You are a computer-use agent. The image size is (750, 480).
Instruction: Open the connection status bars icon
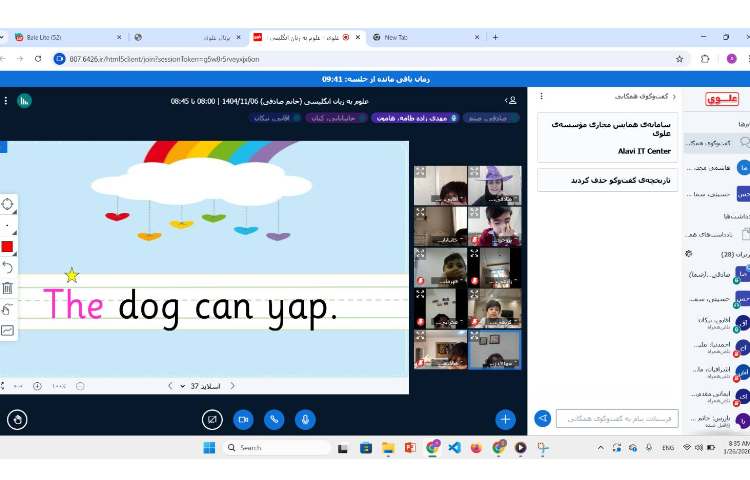pyautogui.click(x=24, y=100)
